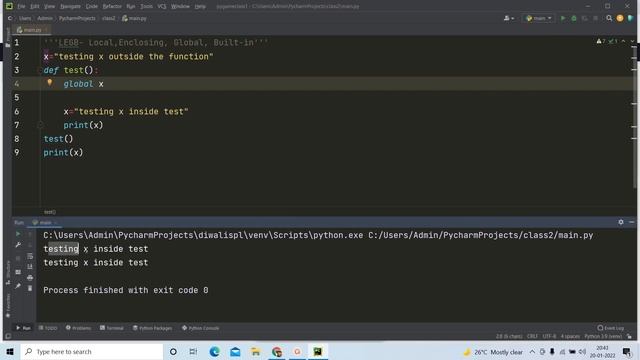Image resolution: width=640 pixels, height=360 pixels.
Task: Click wrench settings icon in Run panel
Action: click(18, 245)
